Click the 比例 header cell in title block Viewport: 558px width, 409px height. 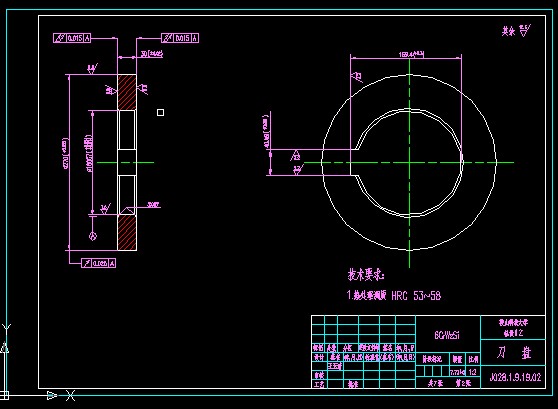473,360
